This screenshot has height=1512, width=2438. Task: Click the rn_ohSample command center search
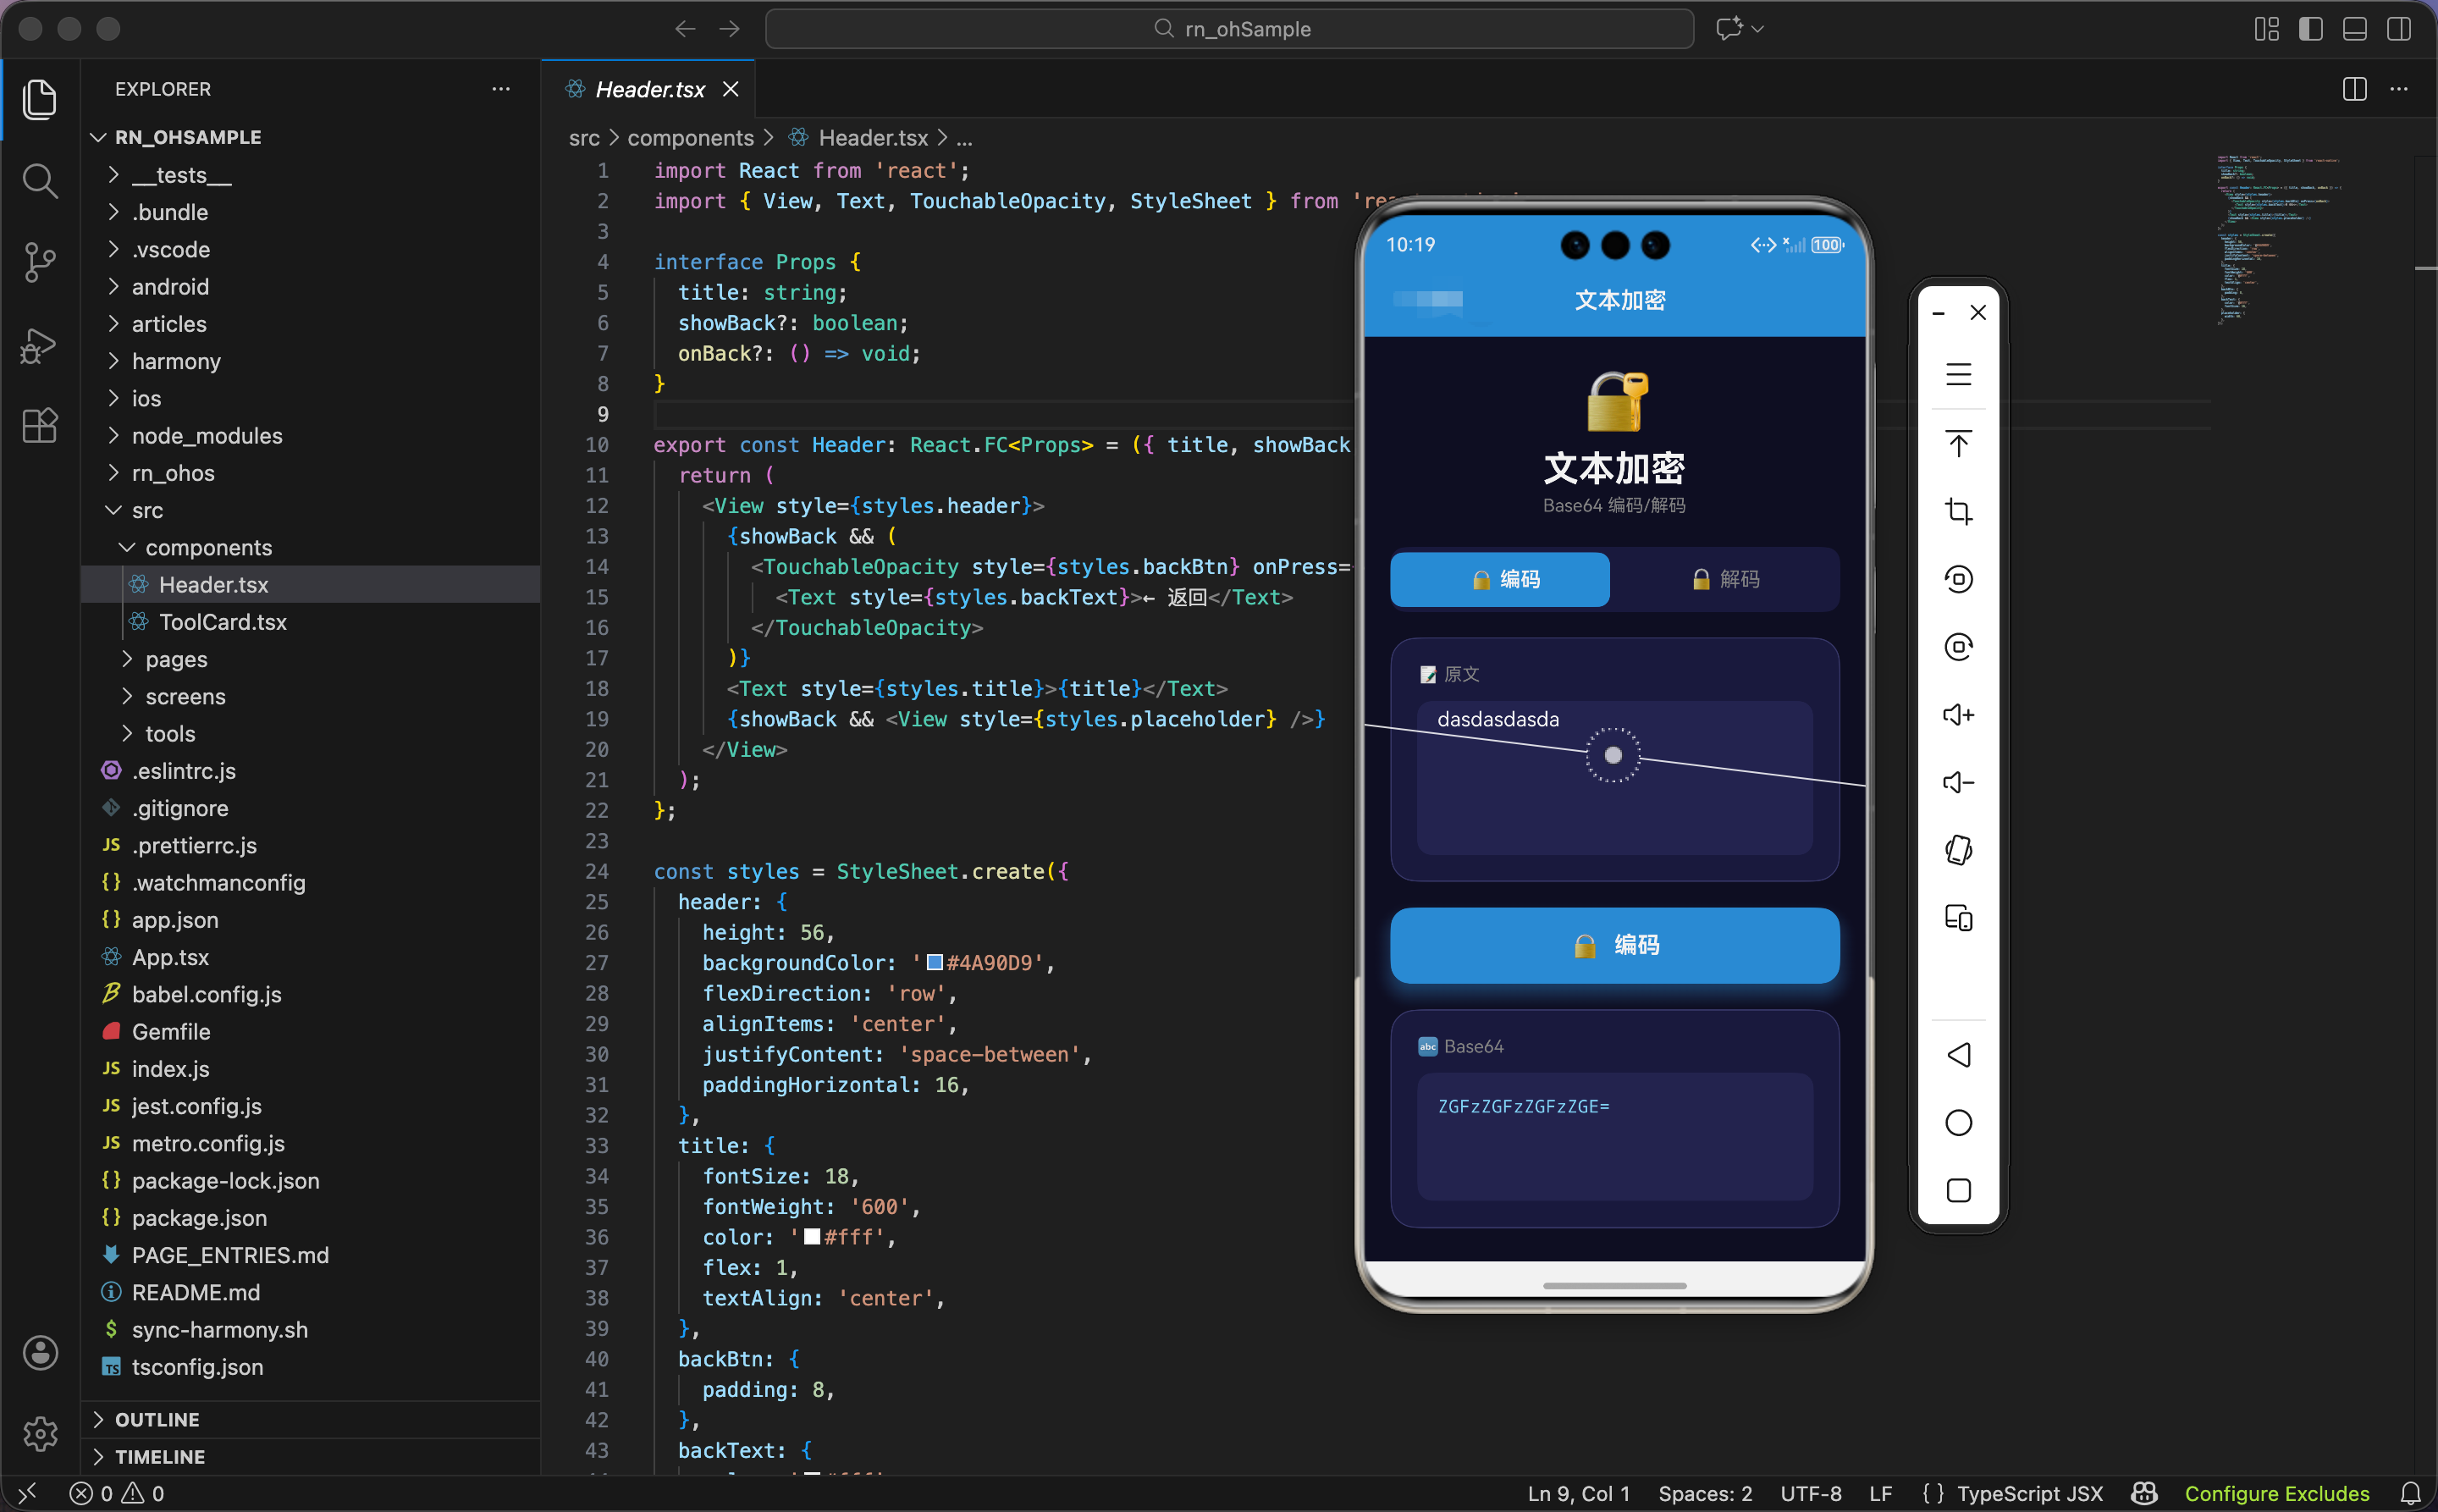[1229, 29]
